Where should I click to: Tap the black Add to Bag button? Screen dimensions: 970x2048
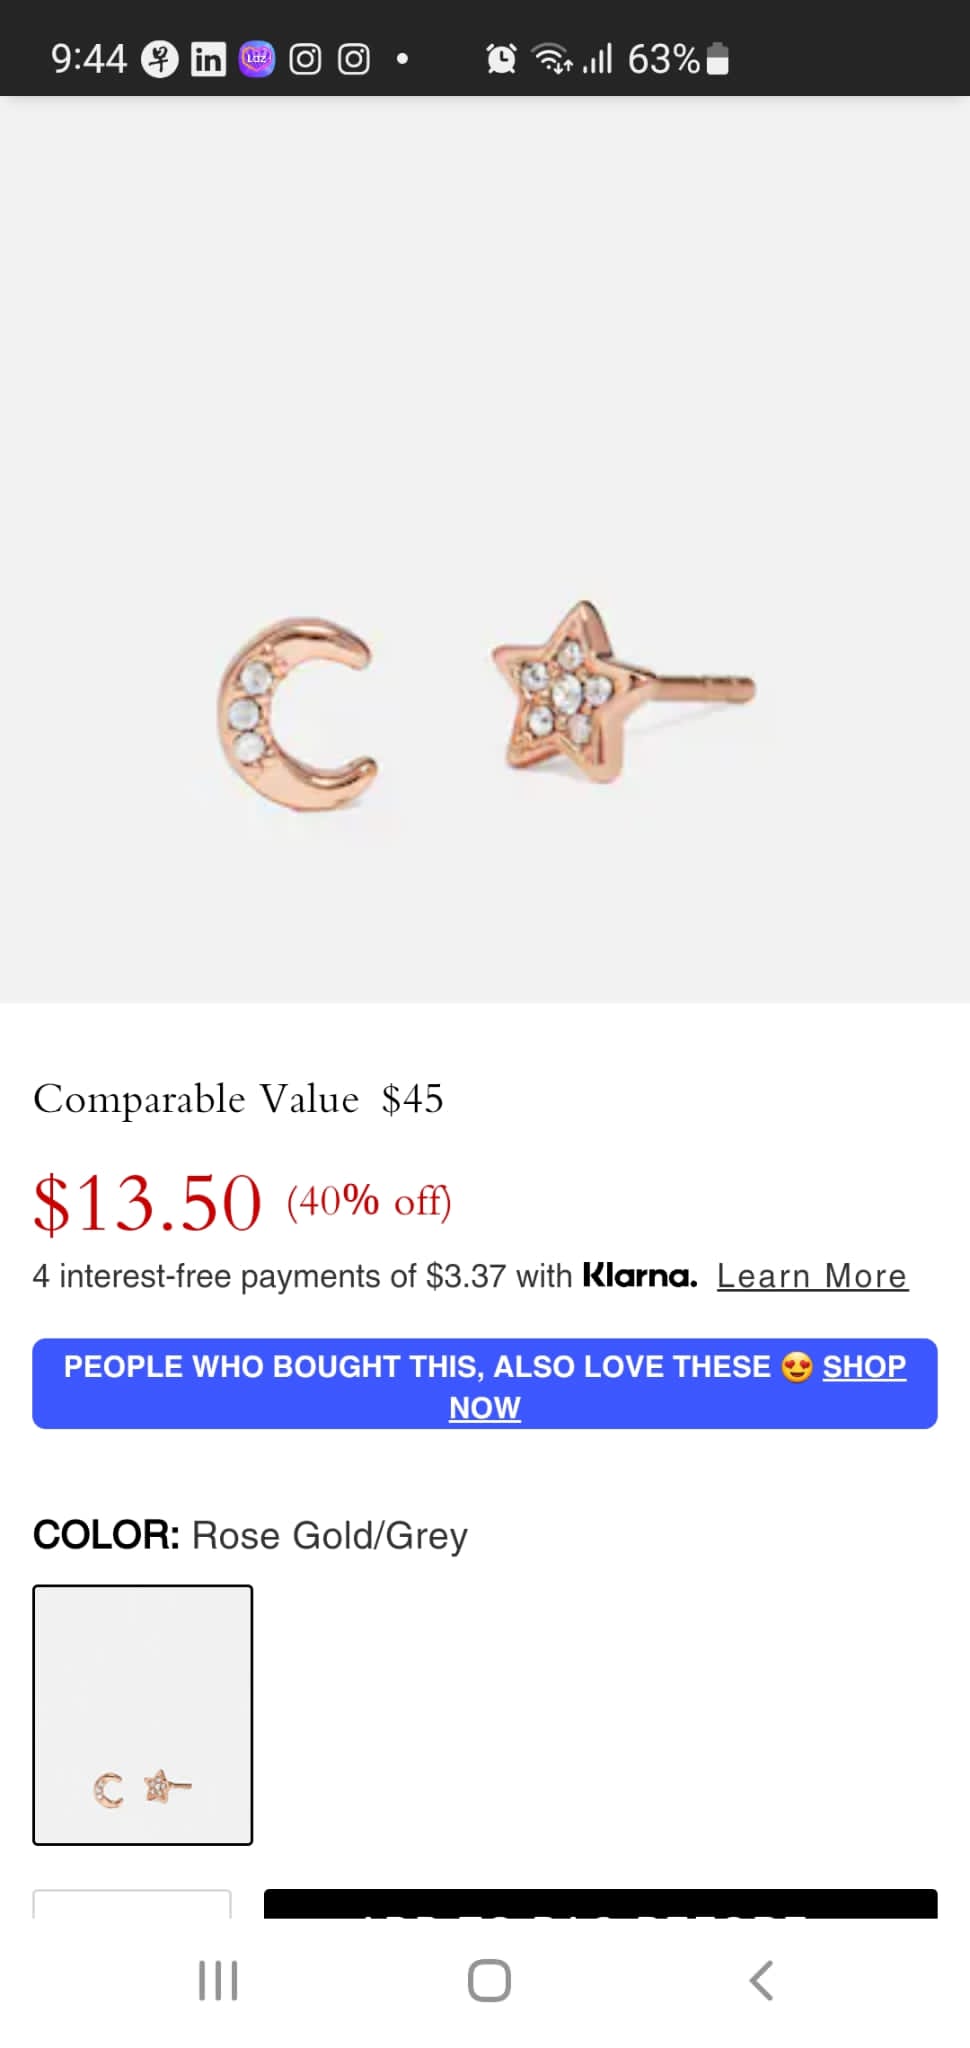click(601, 1903)
